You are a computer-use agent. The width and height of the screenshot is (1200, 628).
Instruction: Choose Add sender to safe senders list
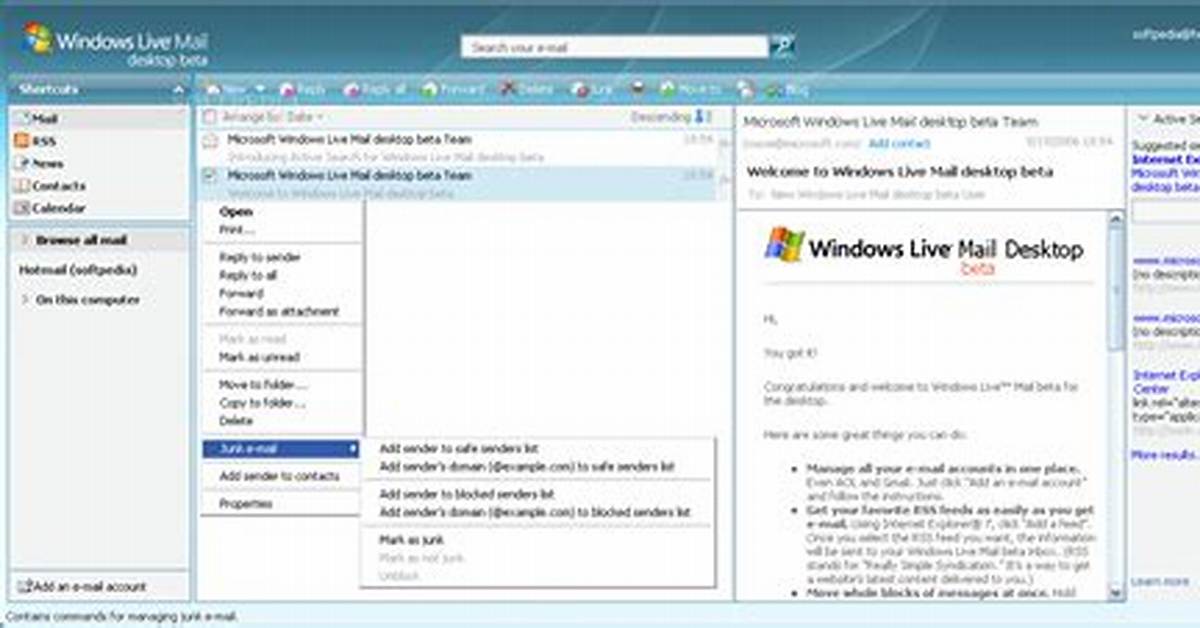pos(459,449)
